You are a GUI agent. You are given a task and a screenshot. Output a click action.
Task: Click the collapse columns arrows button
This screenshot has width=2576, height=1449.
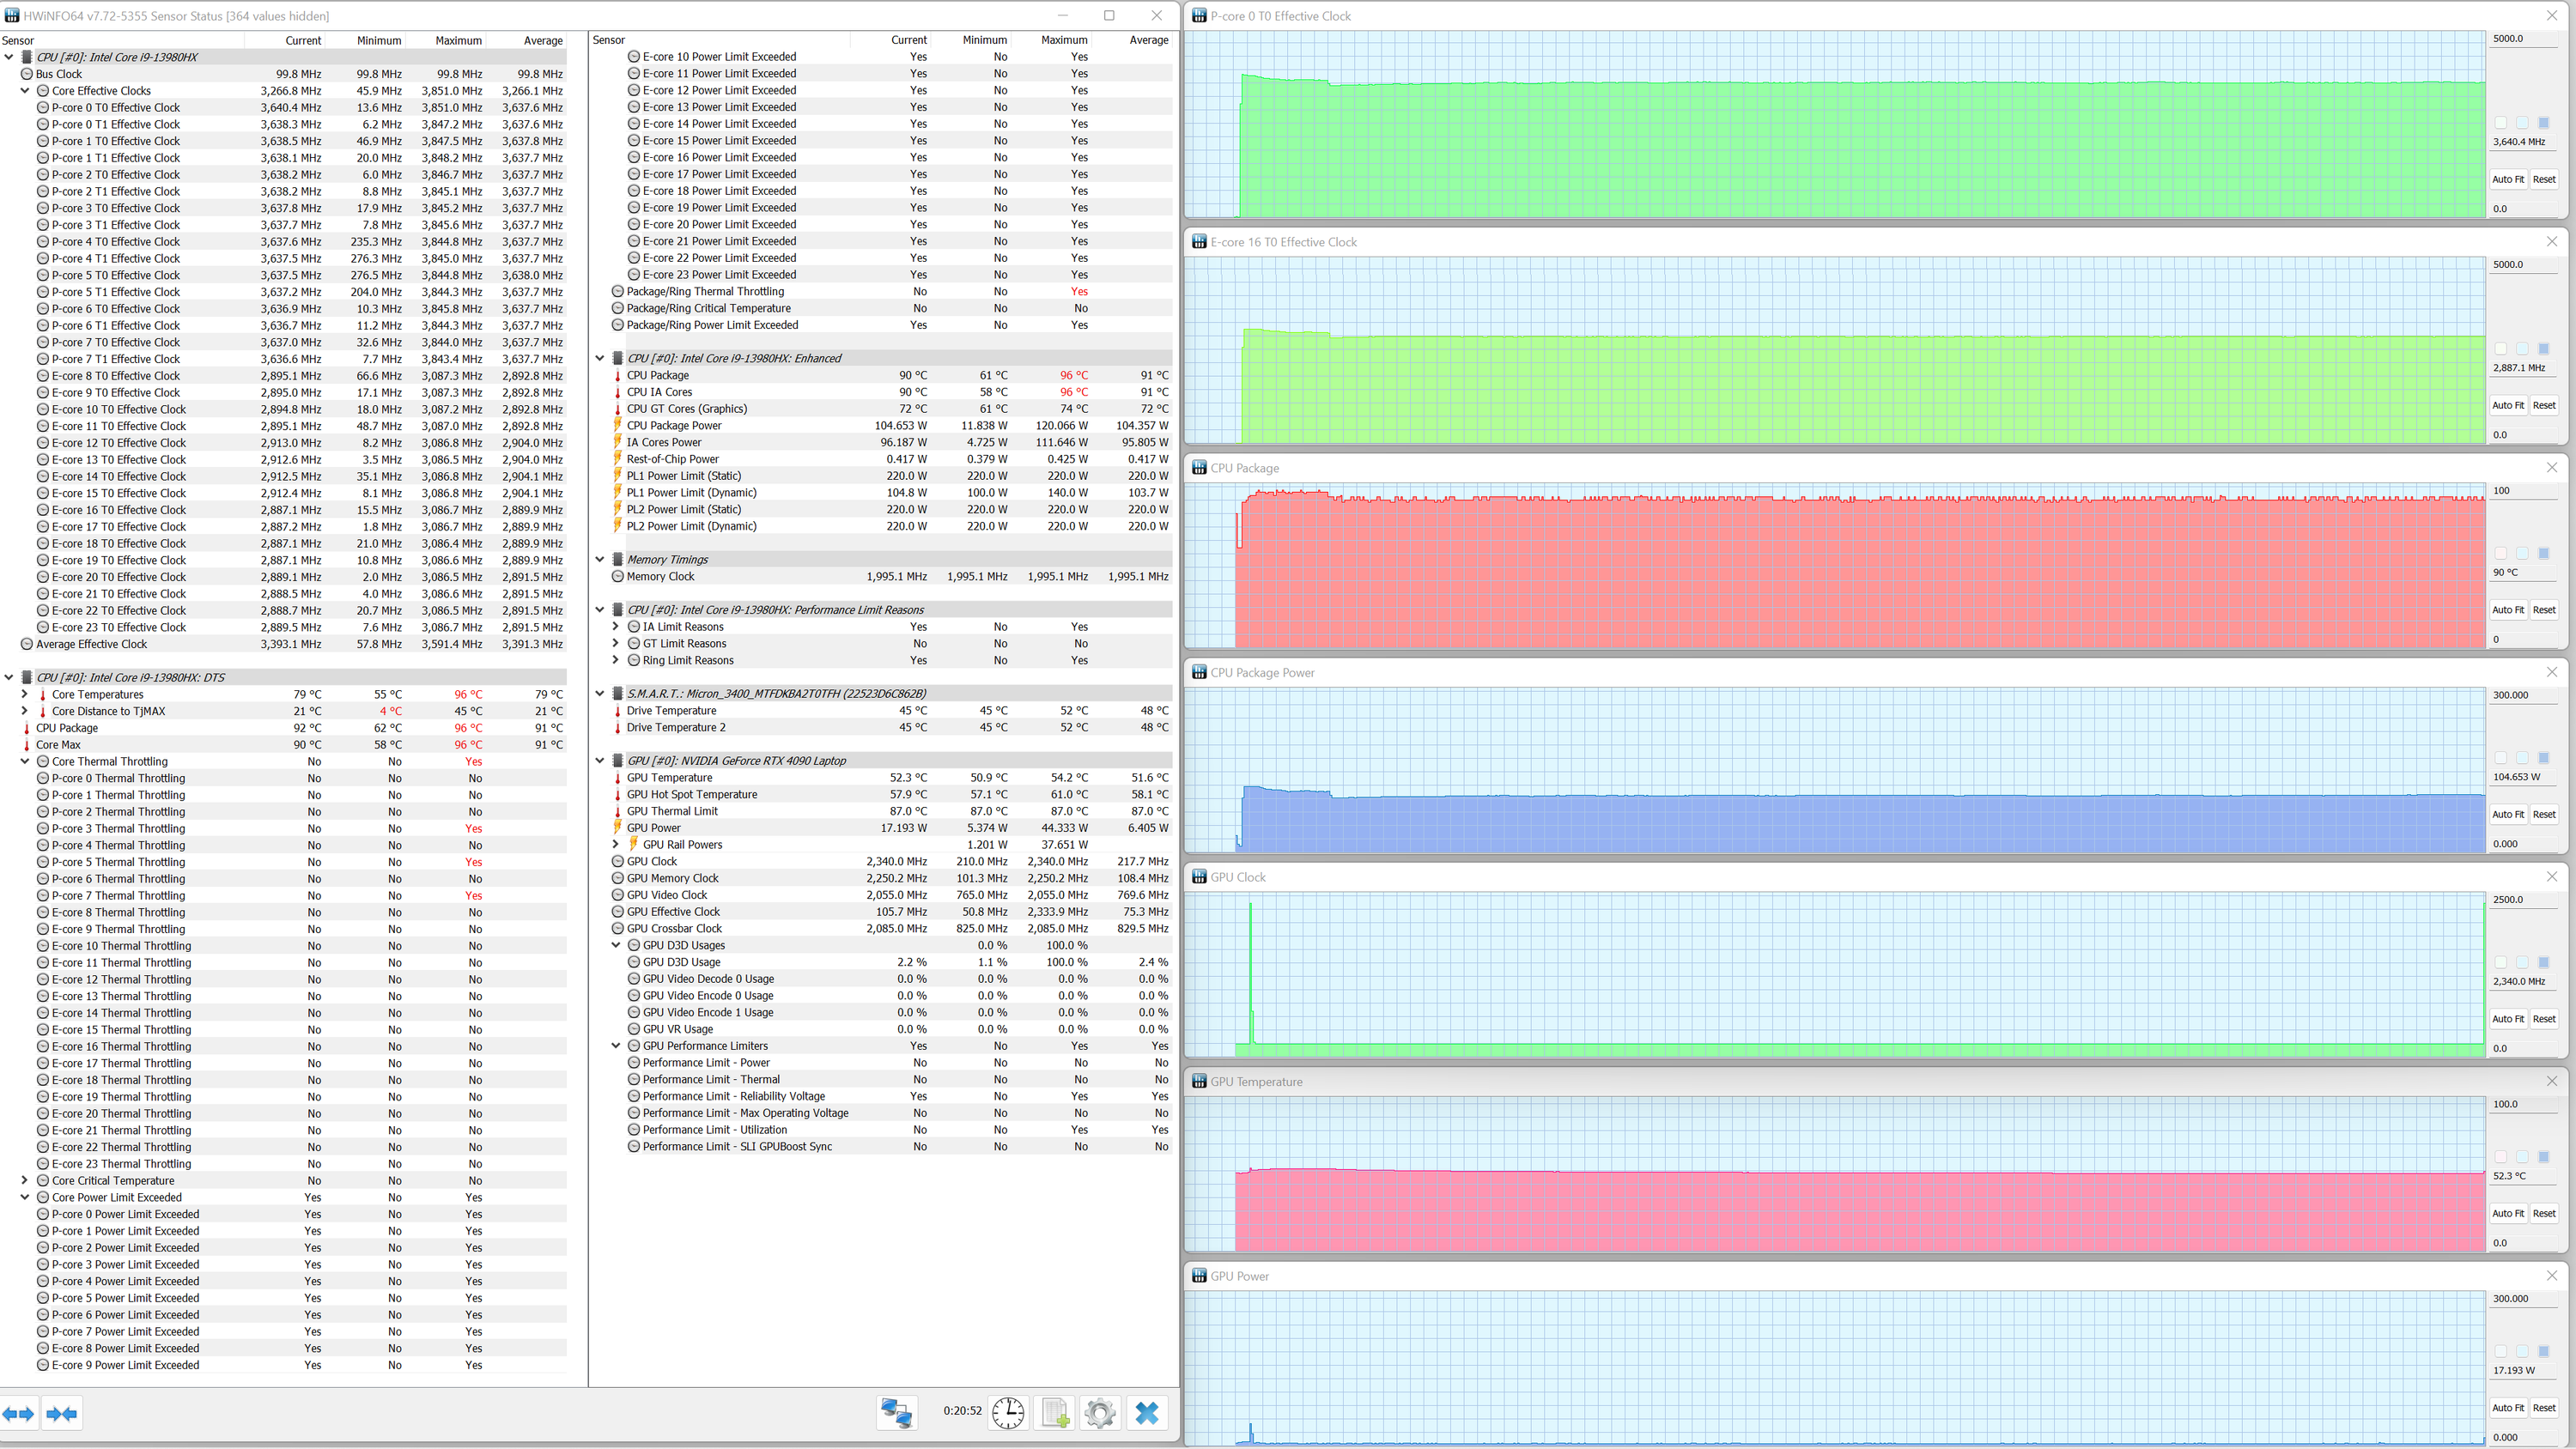coord(61,1413)
